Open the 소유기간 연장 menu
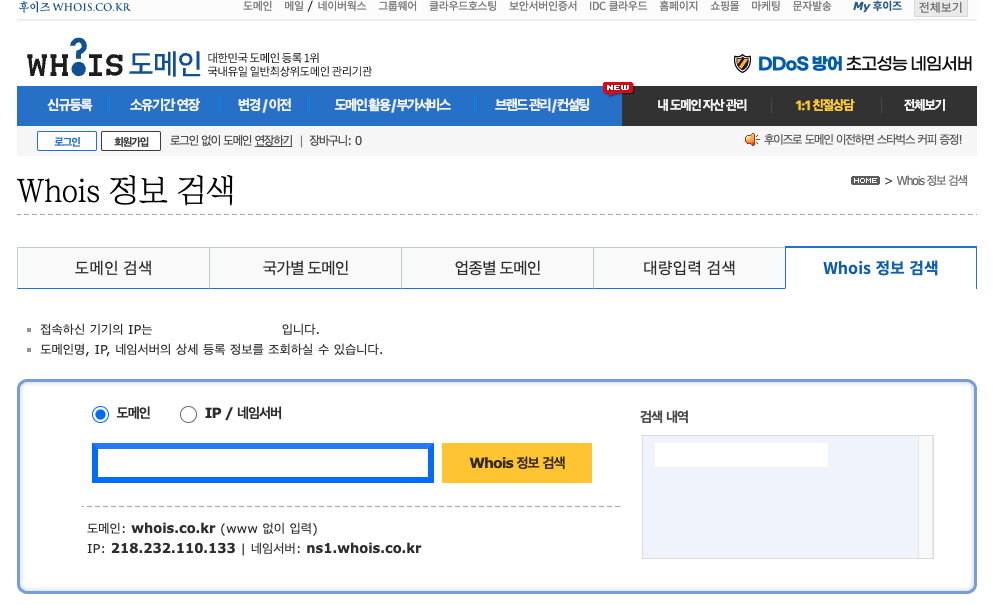Image resolution: width=993 pixels, height=605 pixels. tap(165, 105)
